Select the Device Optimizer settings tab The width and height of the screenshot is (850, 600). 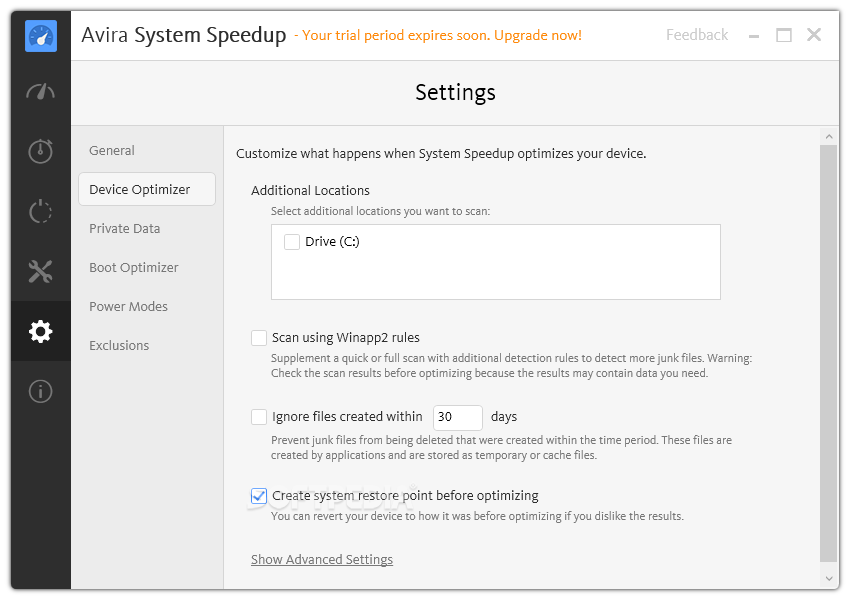[147, 189]
